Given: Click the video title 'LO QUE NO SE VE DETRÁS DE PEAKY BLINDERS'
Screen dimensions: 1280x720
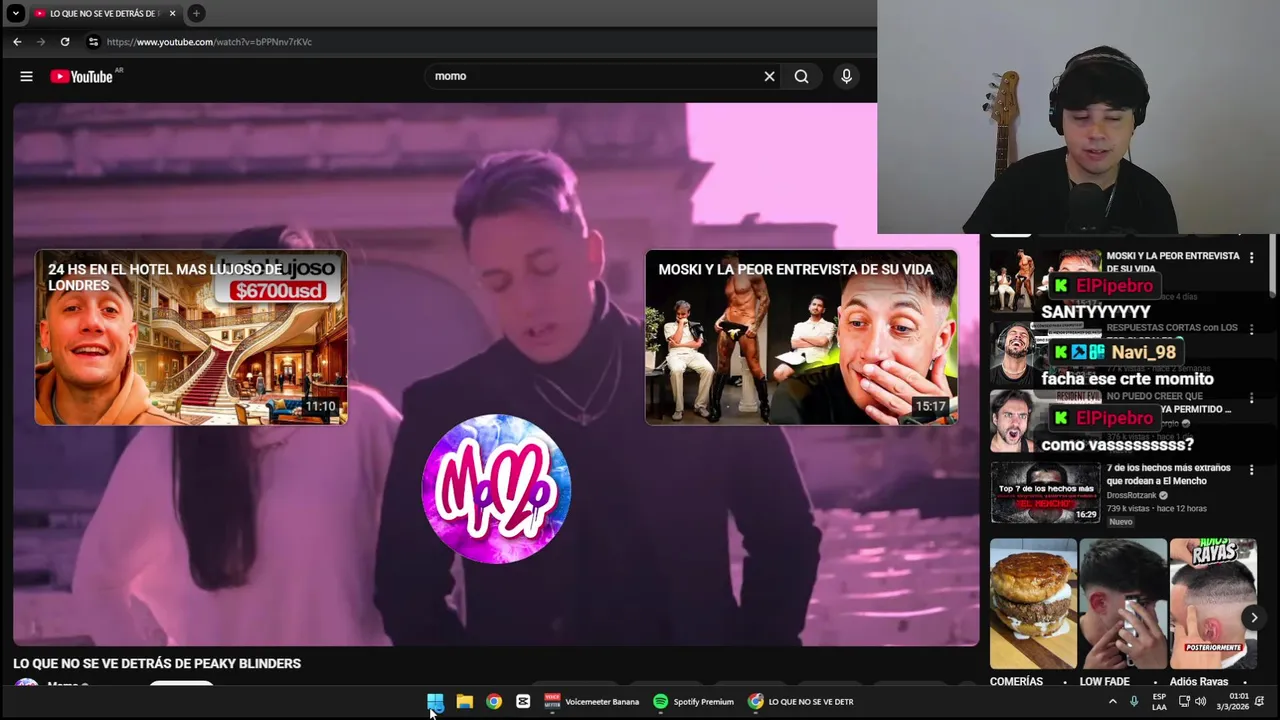Looking at the screenshot, I should tap(157, 663).
